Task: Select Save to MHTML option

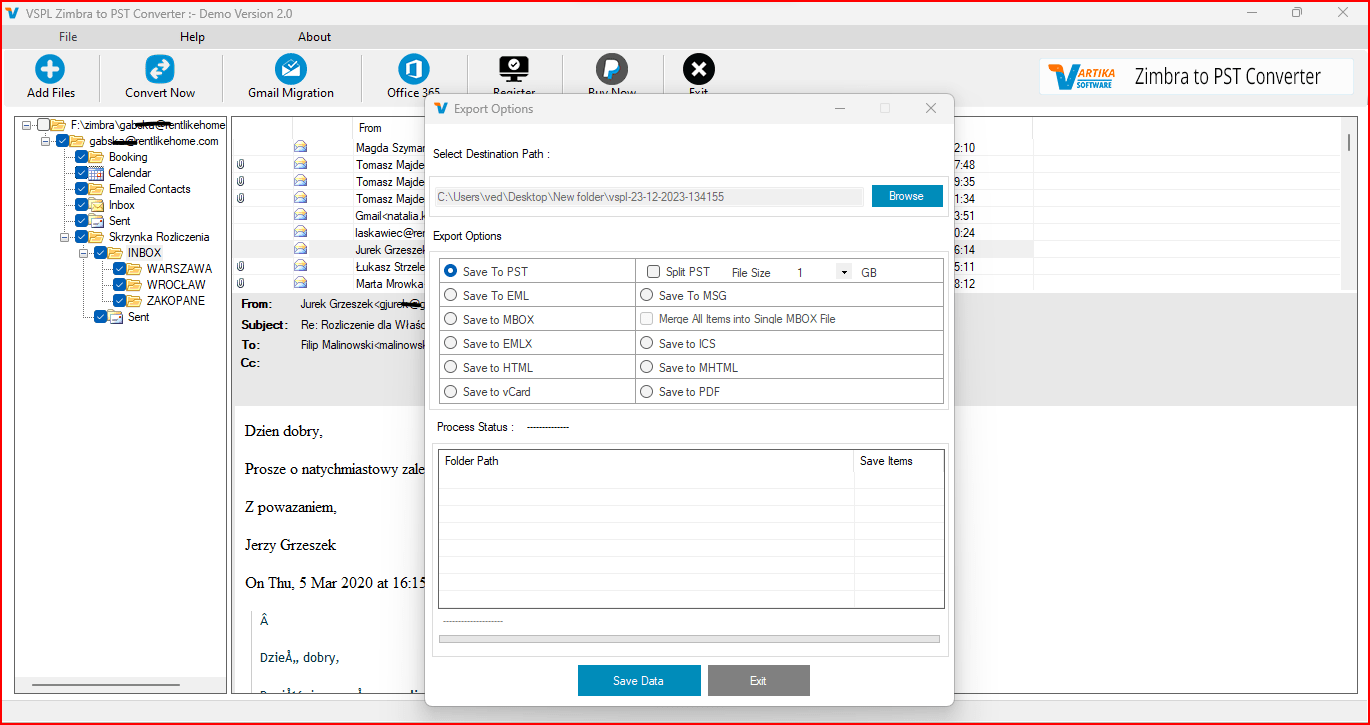Action: [x=647, y=367]
